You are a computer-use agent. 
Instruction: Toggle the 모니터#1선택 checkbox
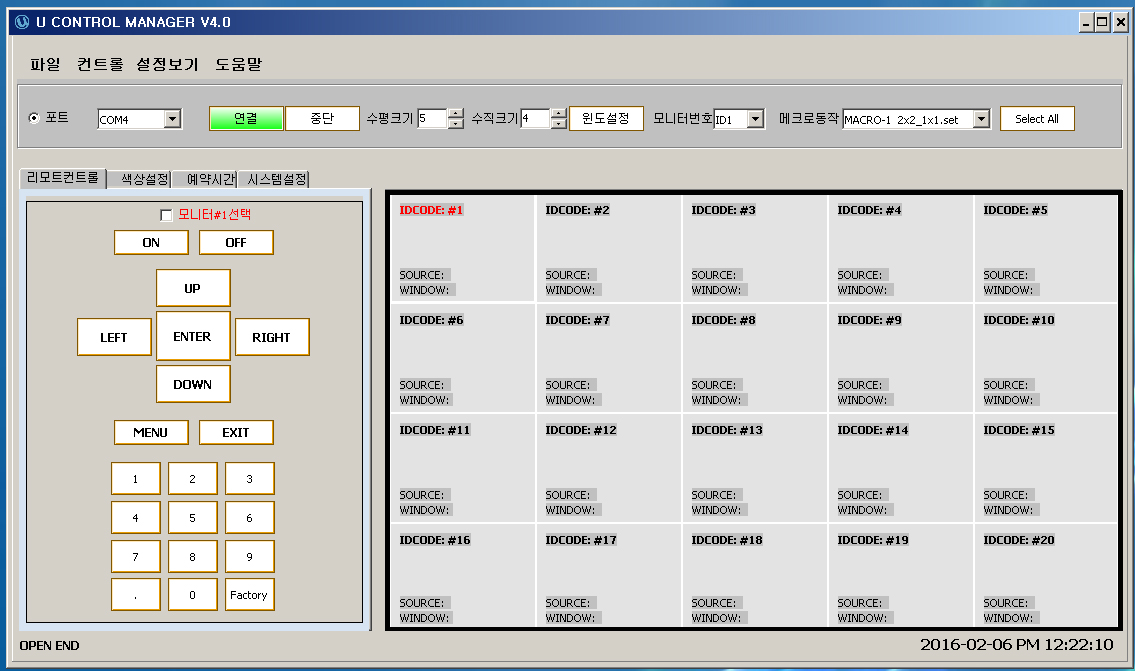166,215
